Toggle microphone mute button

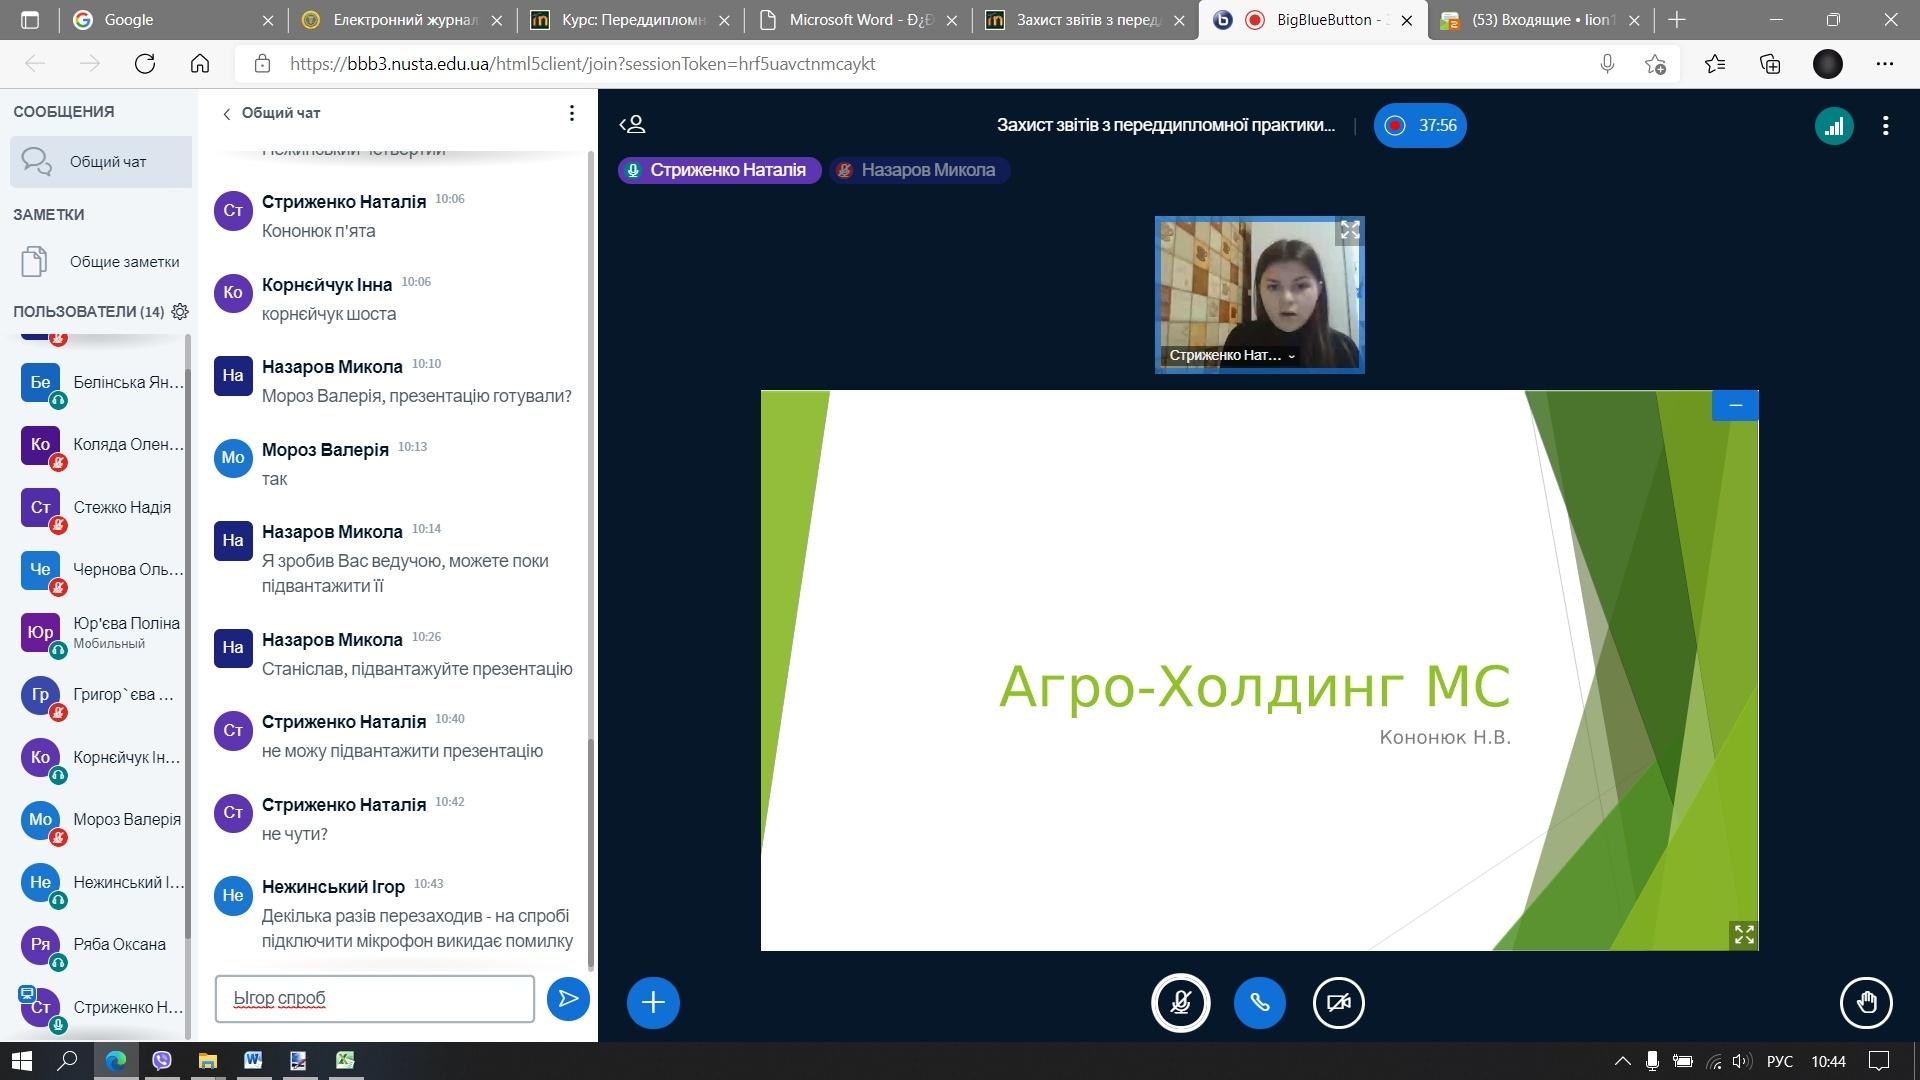(x=1180, y=1002)
